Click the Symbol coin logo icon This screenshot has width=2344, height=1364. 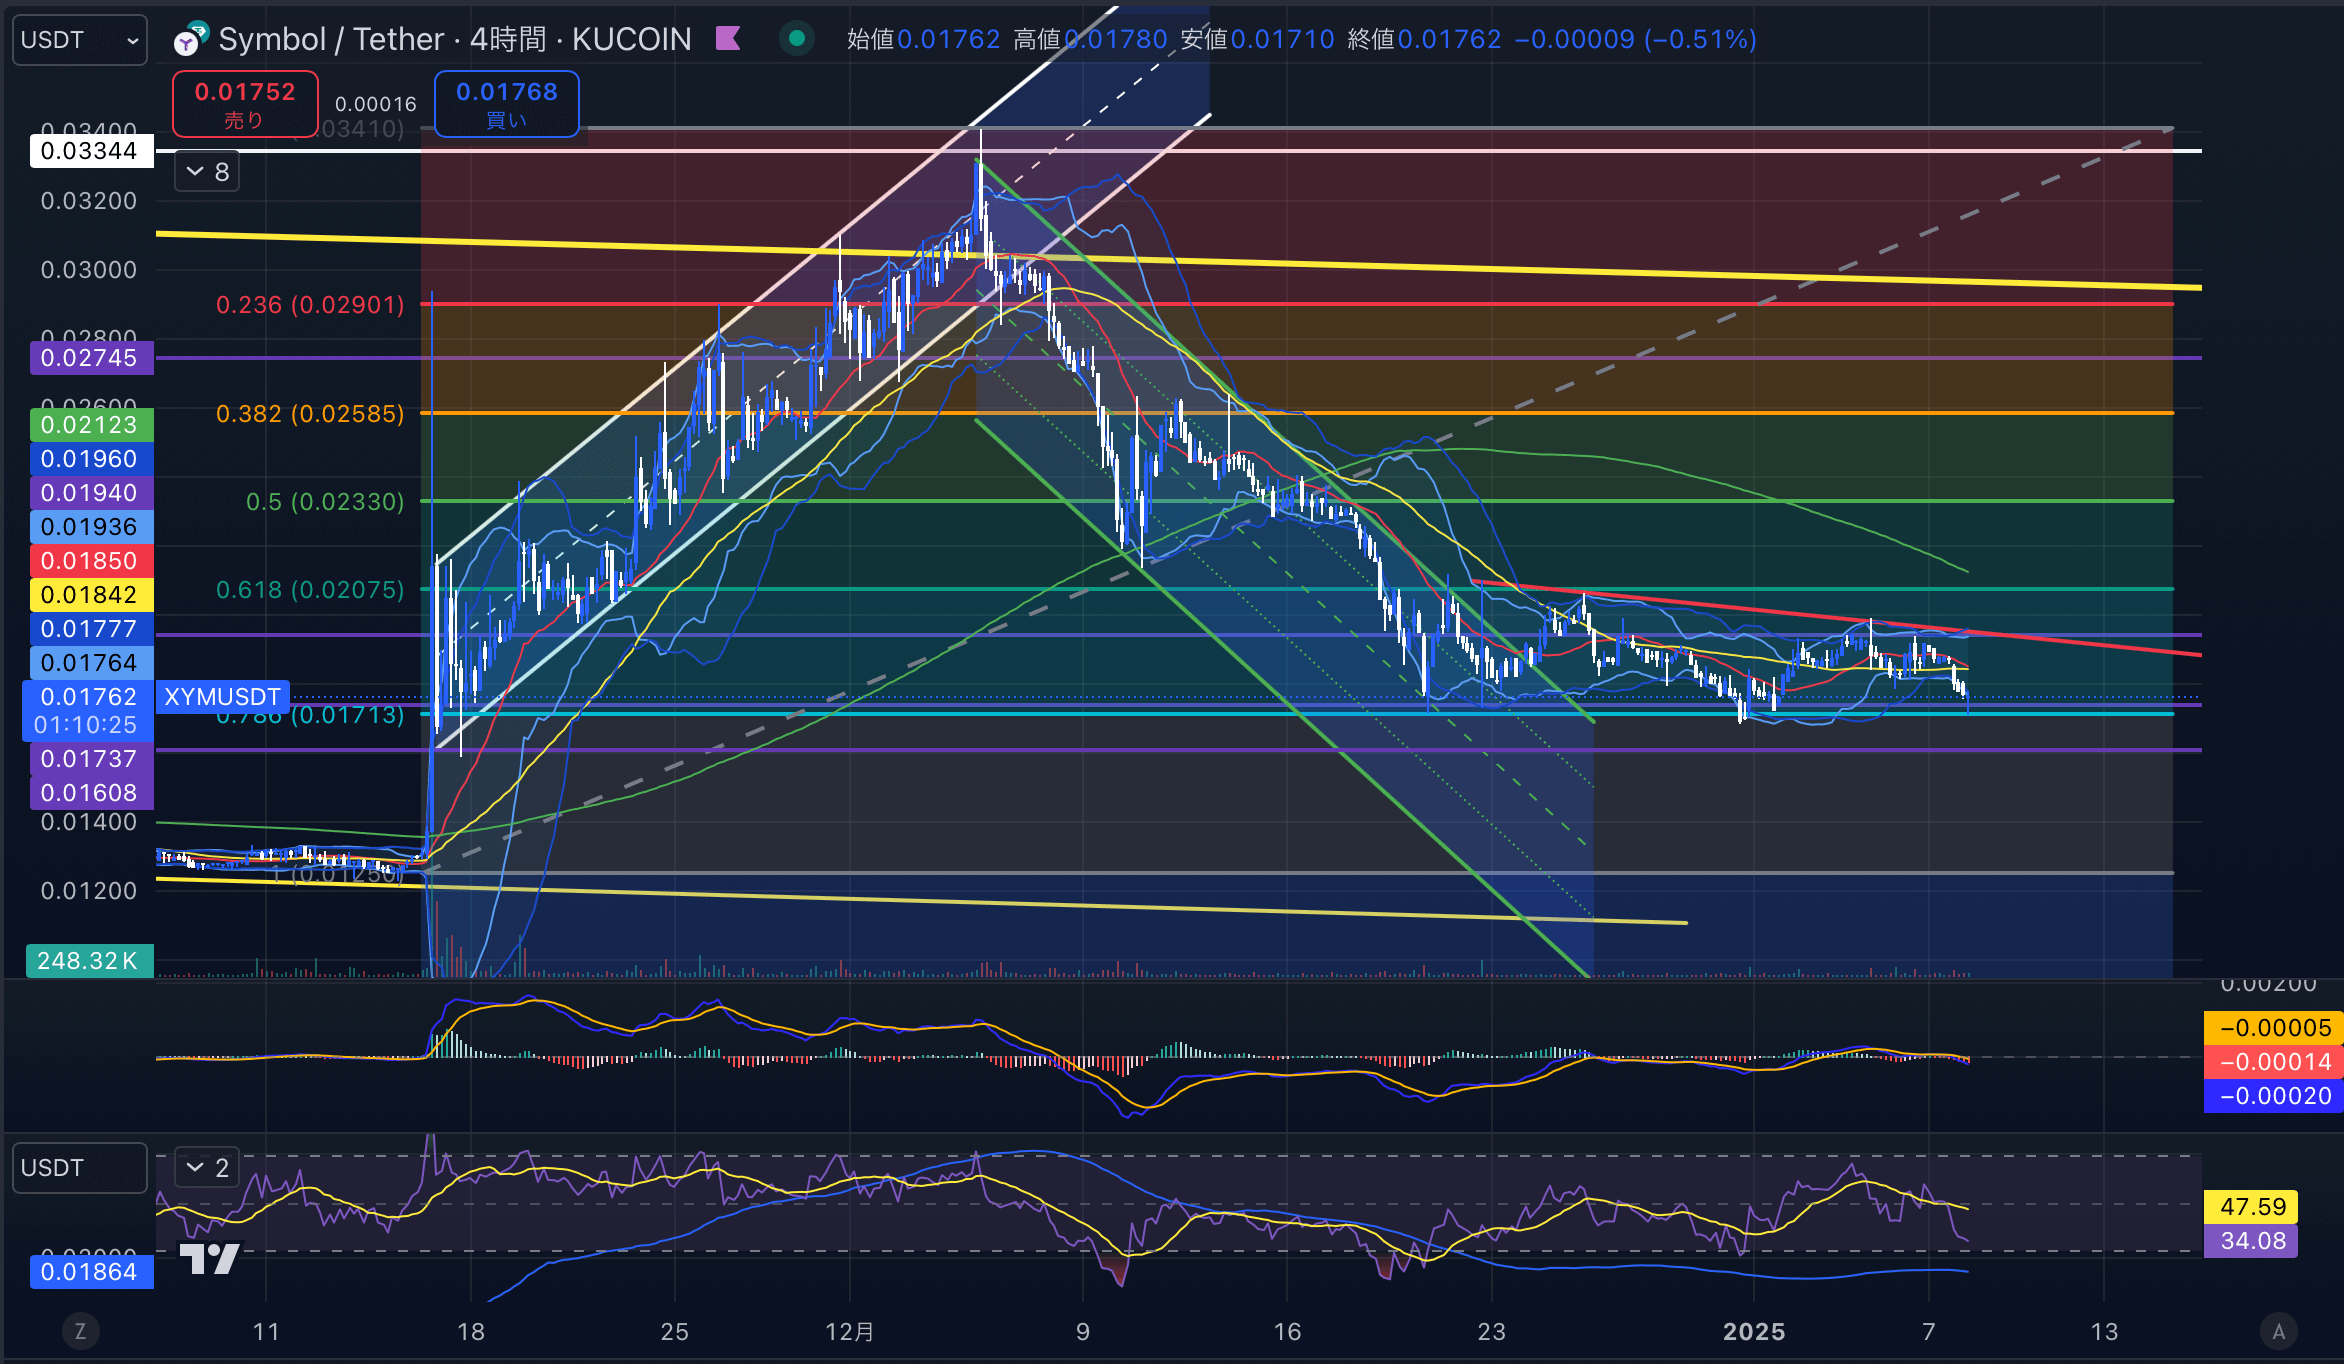(x=190, y=39)
